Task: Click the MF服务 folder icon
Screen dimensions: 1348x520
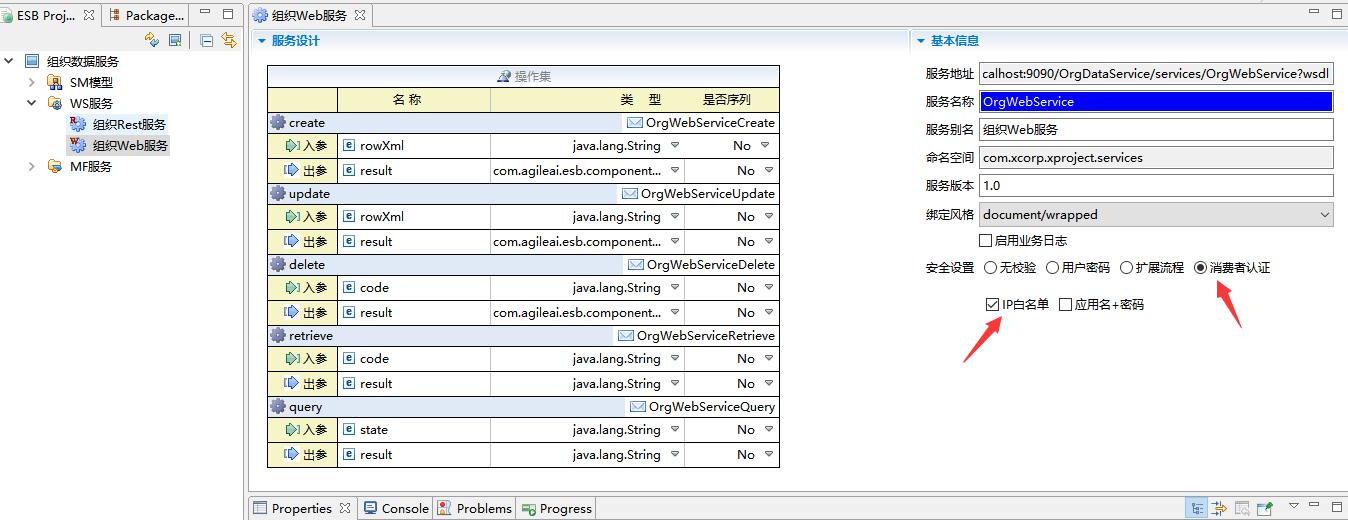Action: (55, 166)
